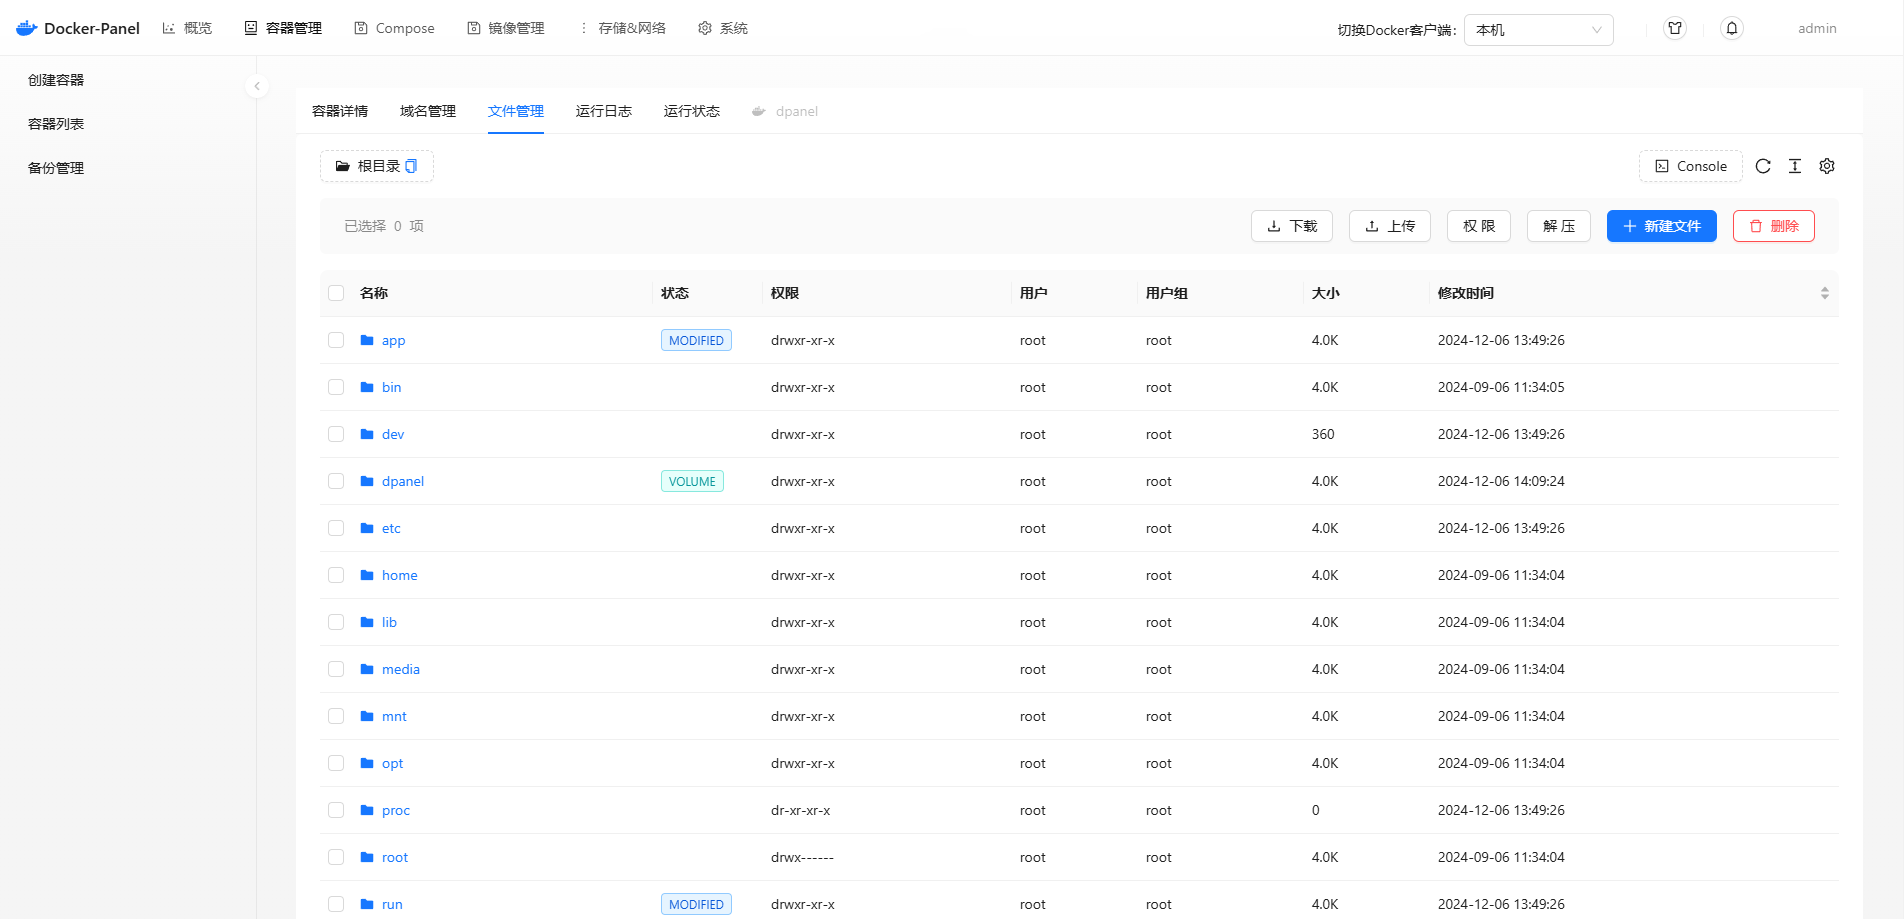Sort by 修改时间 using the sort arrows
Screen dimensions: 1904x919
(1824, 293)
